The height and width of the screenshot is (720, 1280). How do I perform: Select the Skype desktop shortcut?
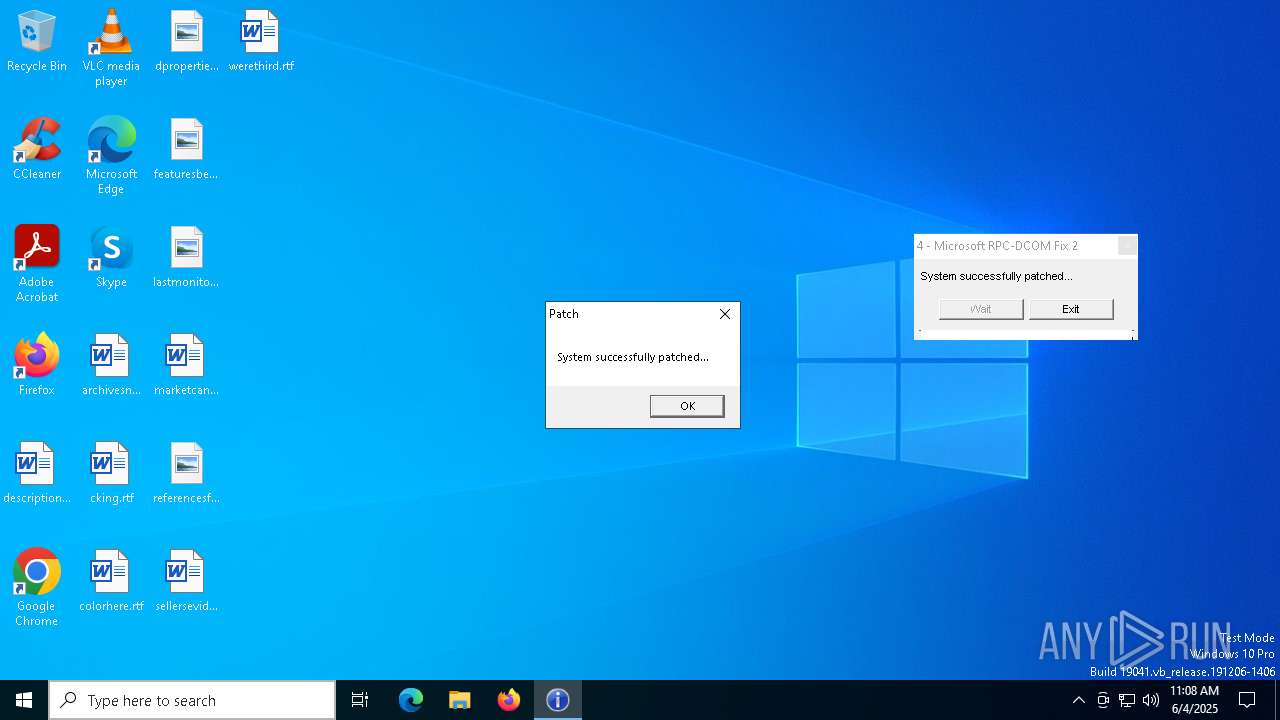coord(111,258)
